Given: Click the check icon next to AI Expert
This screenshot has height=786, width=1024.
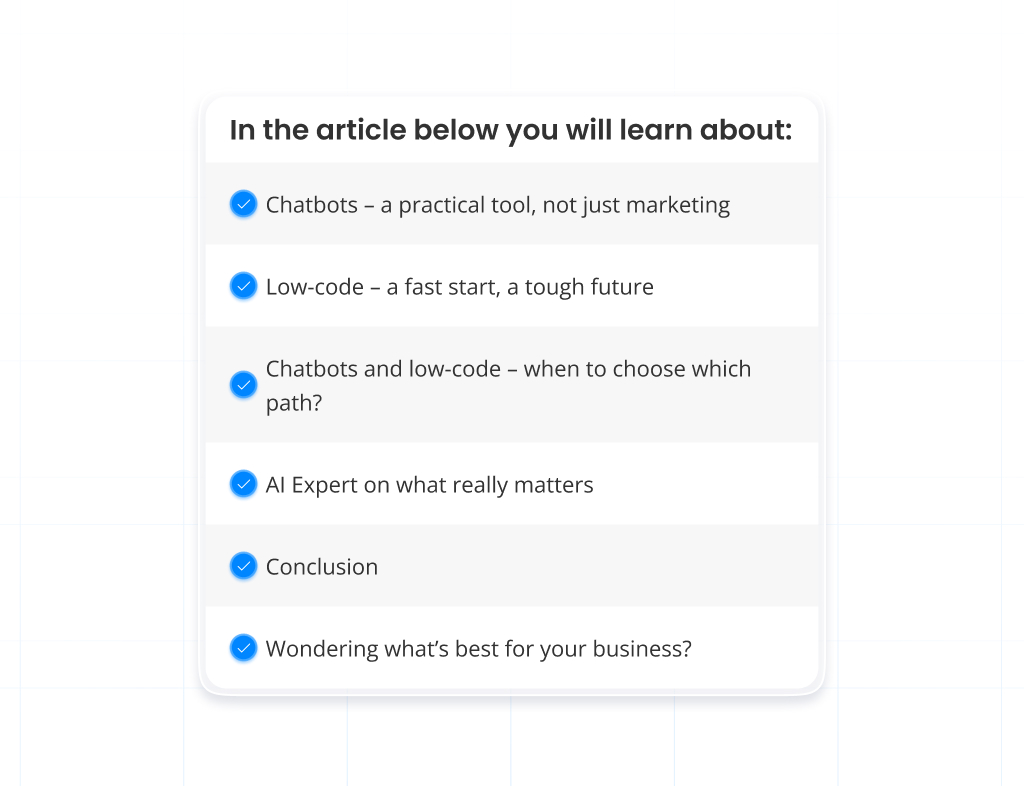Looking at the screenshot, I should pyautogui.click(x=243, y=484).
